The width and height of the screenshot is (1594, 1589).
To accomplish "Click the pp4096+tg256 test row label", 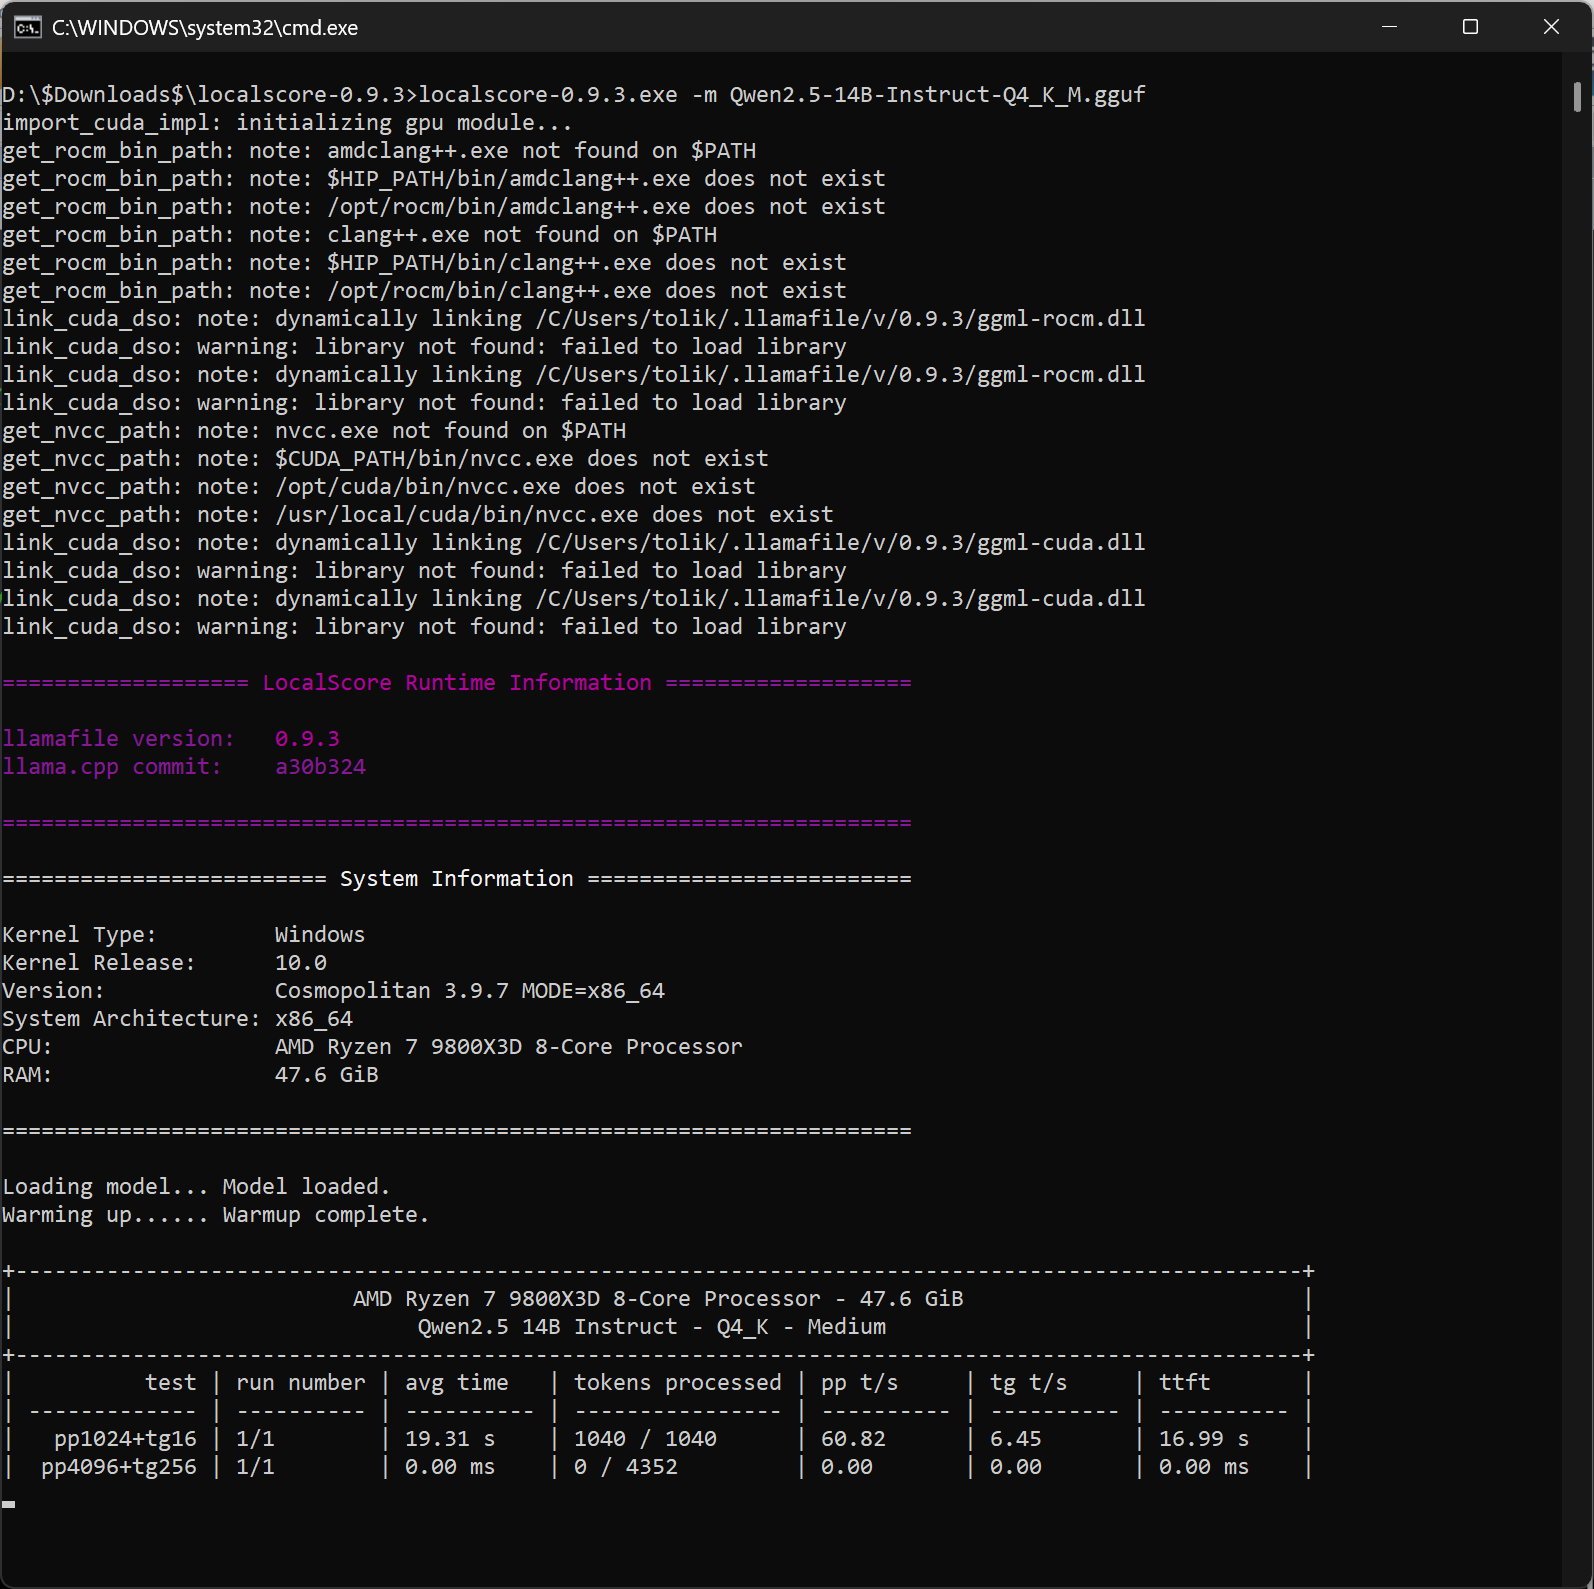I will pyautogui.click(x=119, y=1467).
